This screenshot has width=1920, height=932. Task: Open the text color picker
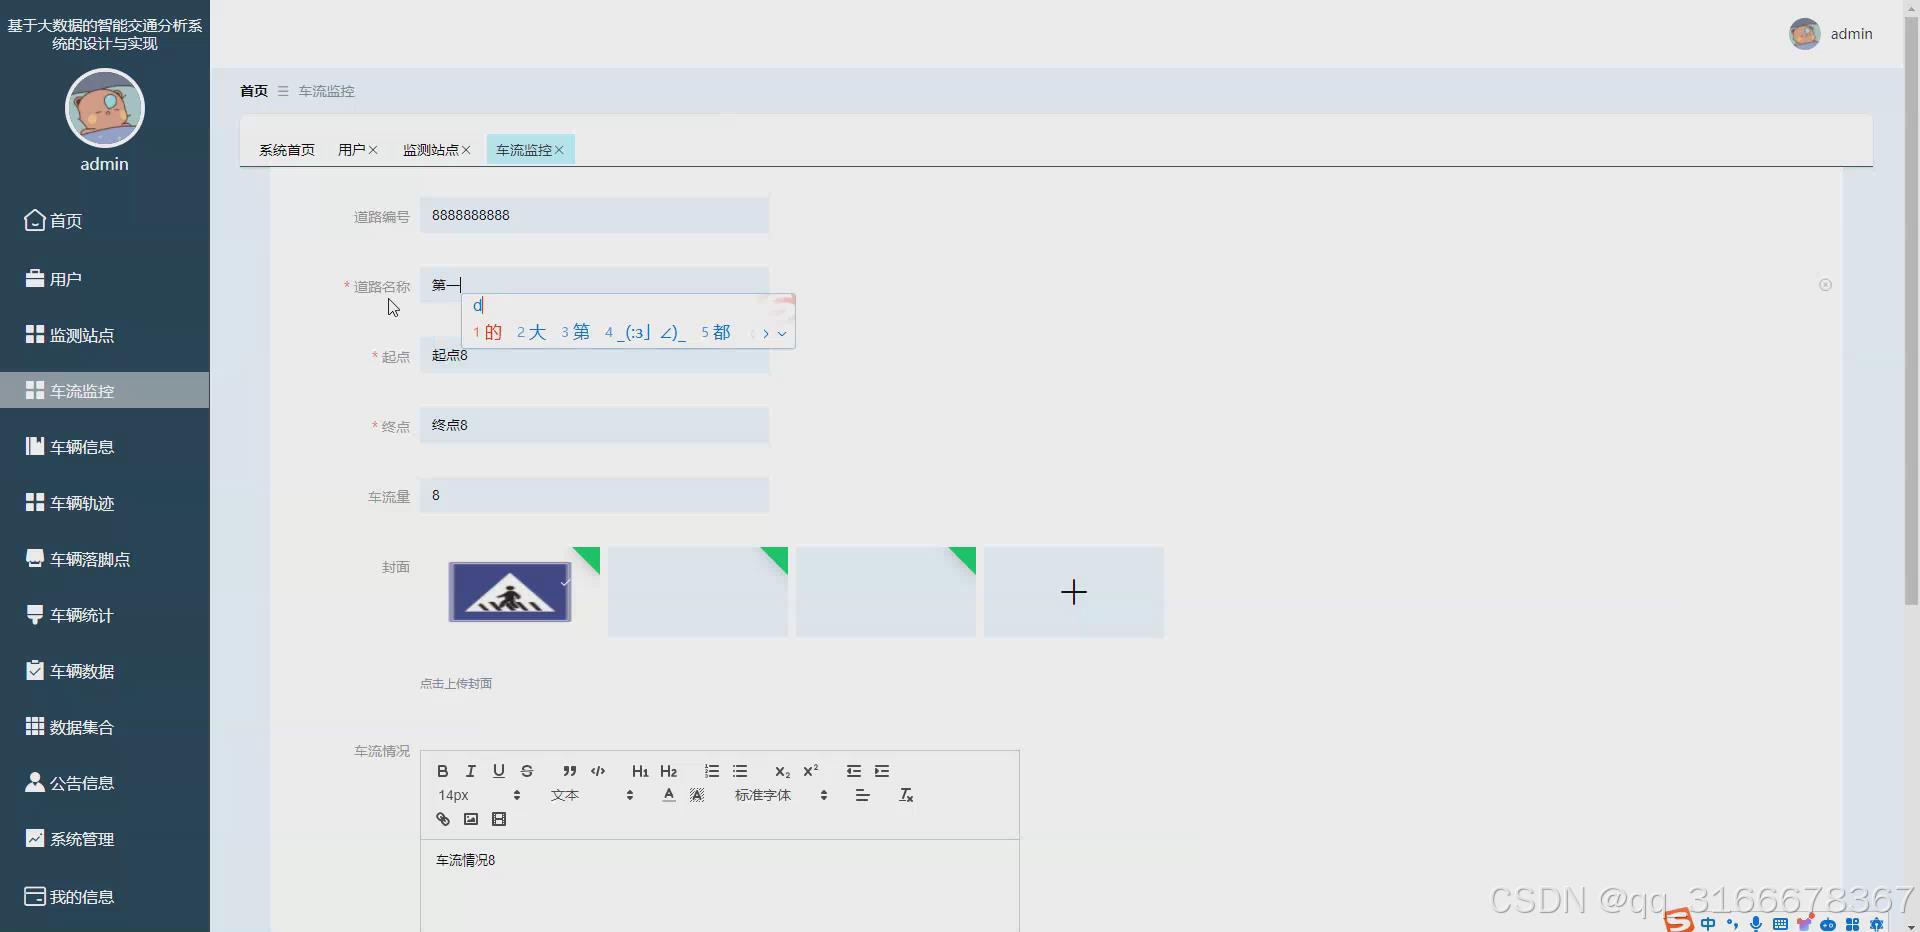pos(669,795)
